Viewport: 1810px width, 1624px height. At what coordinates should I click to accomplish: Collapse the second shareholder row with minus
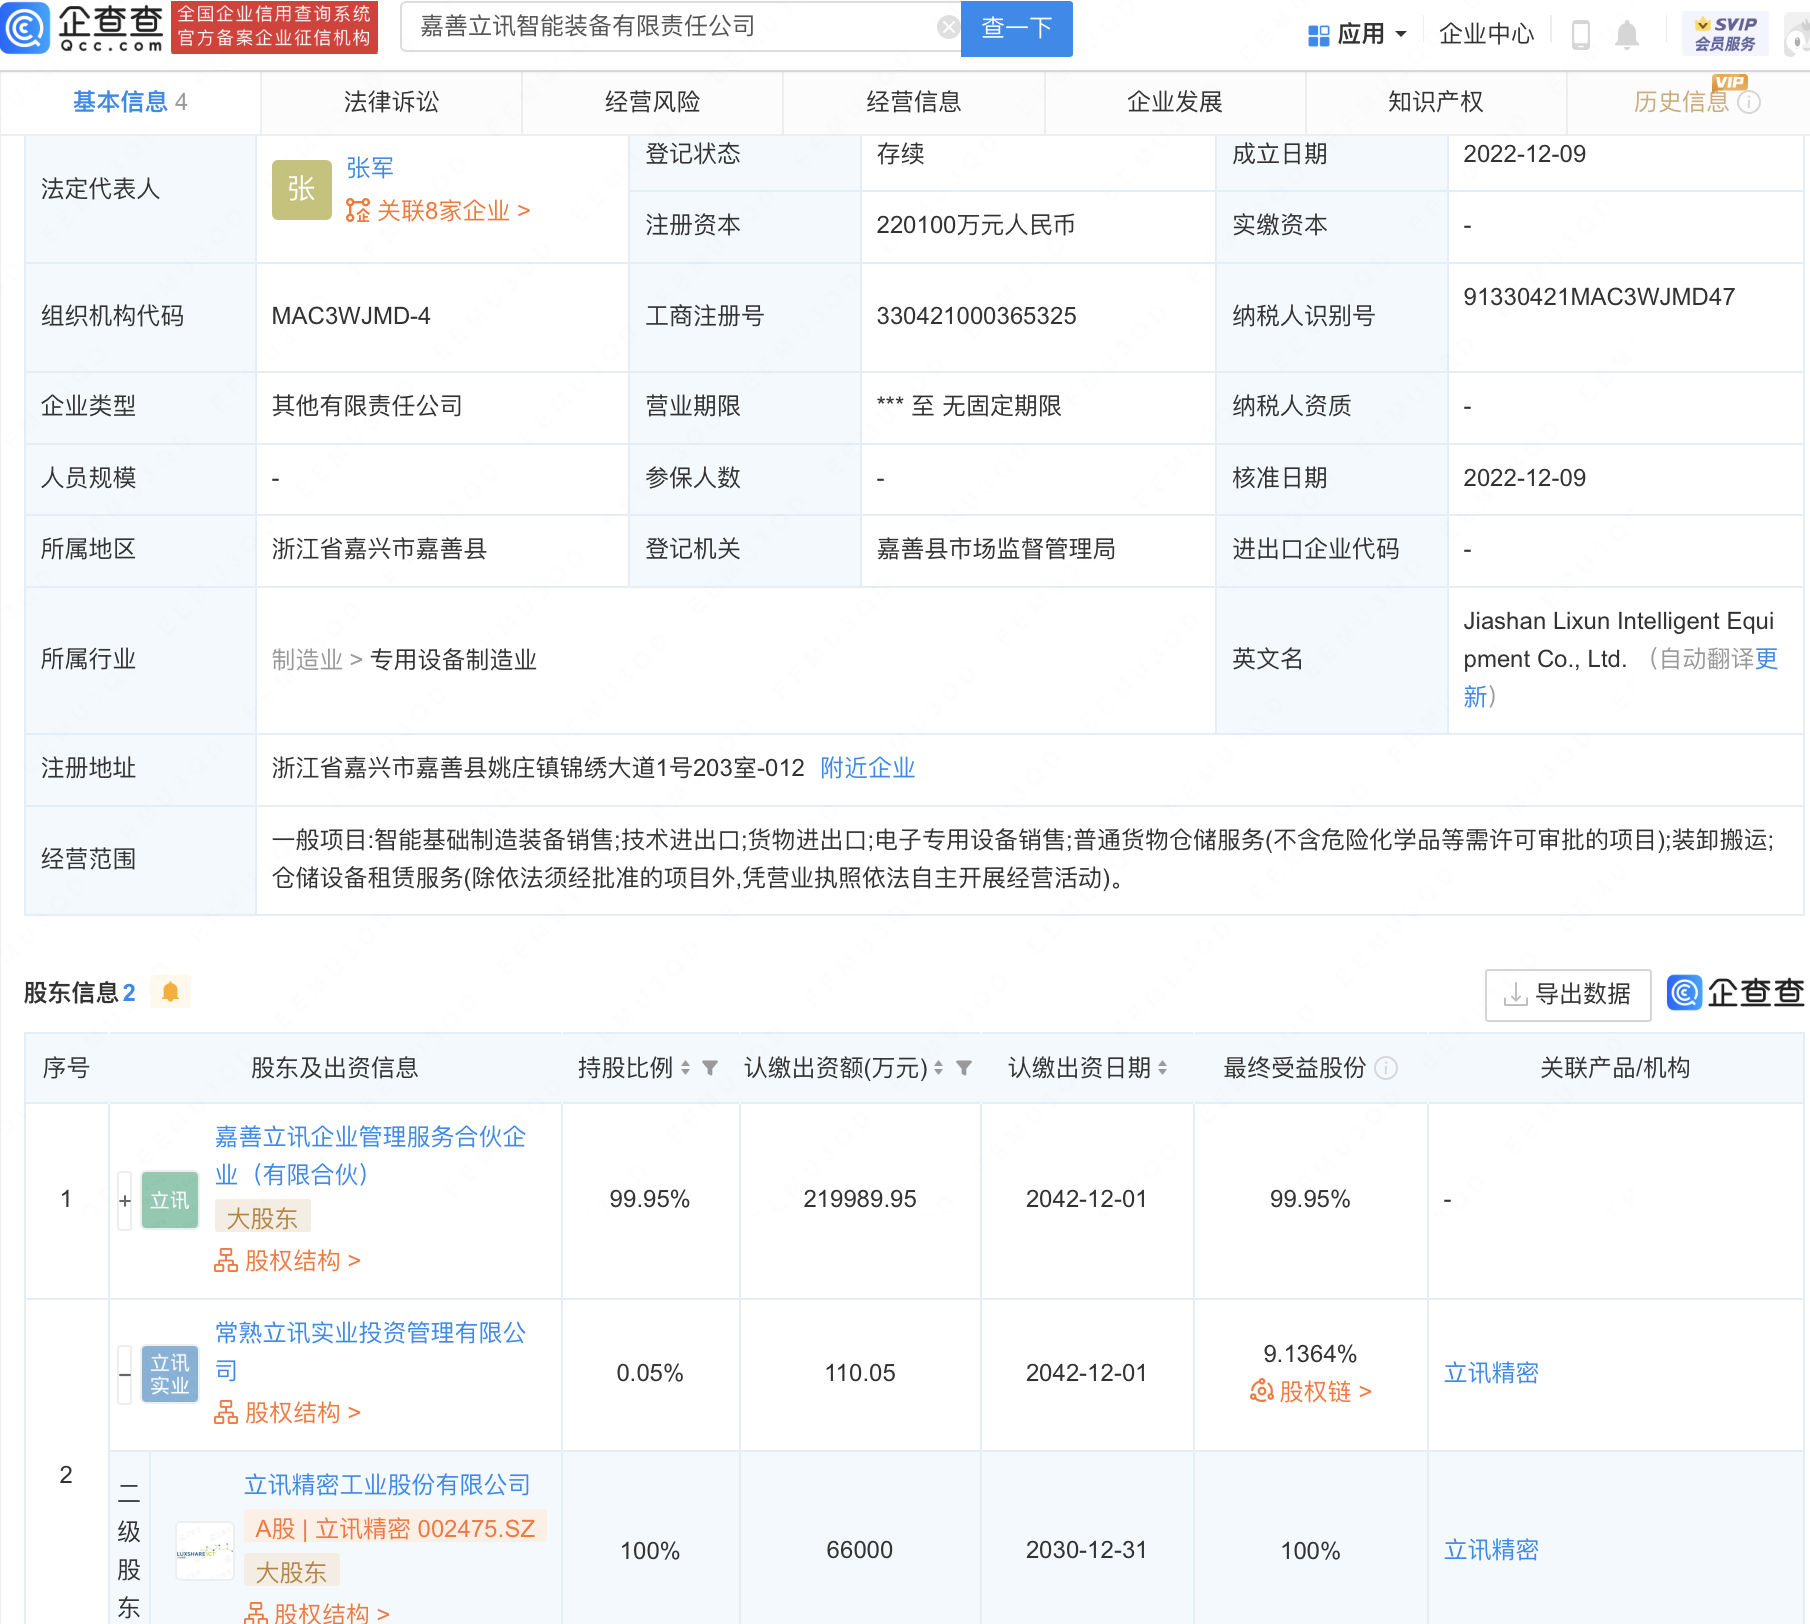[x=125, y=1374]
